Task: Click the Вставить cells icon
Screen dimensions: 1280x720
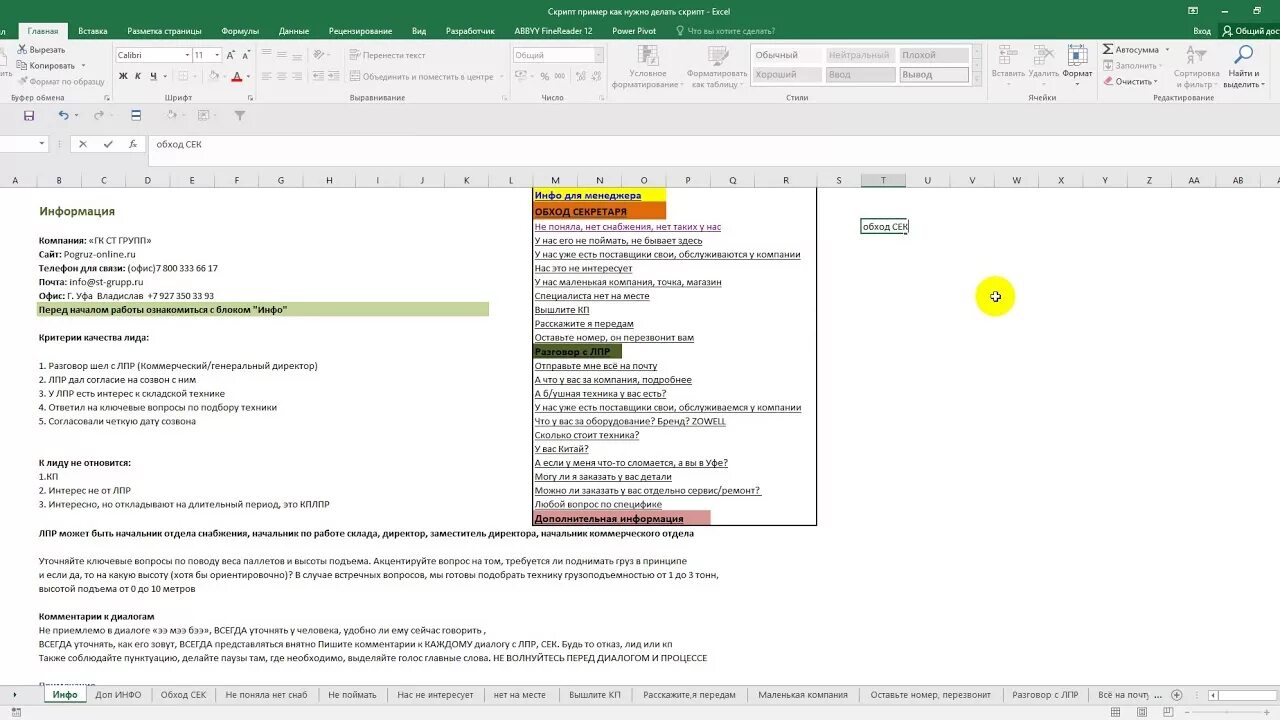Action: pyautogui.click(x=1008, y=55)
